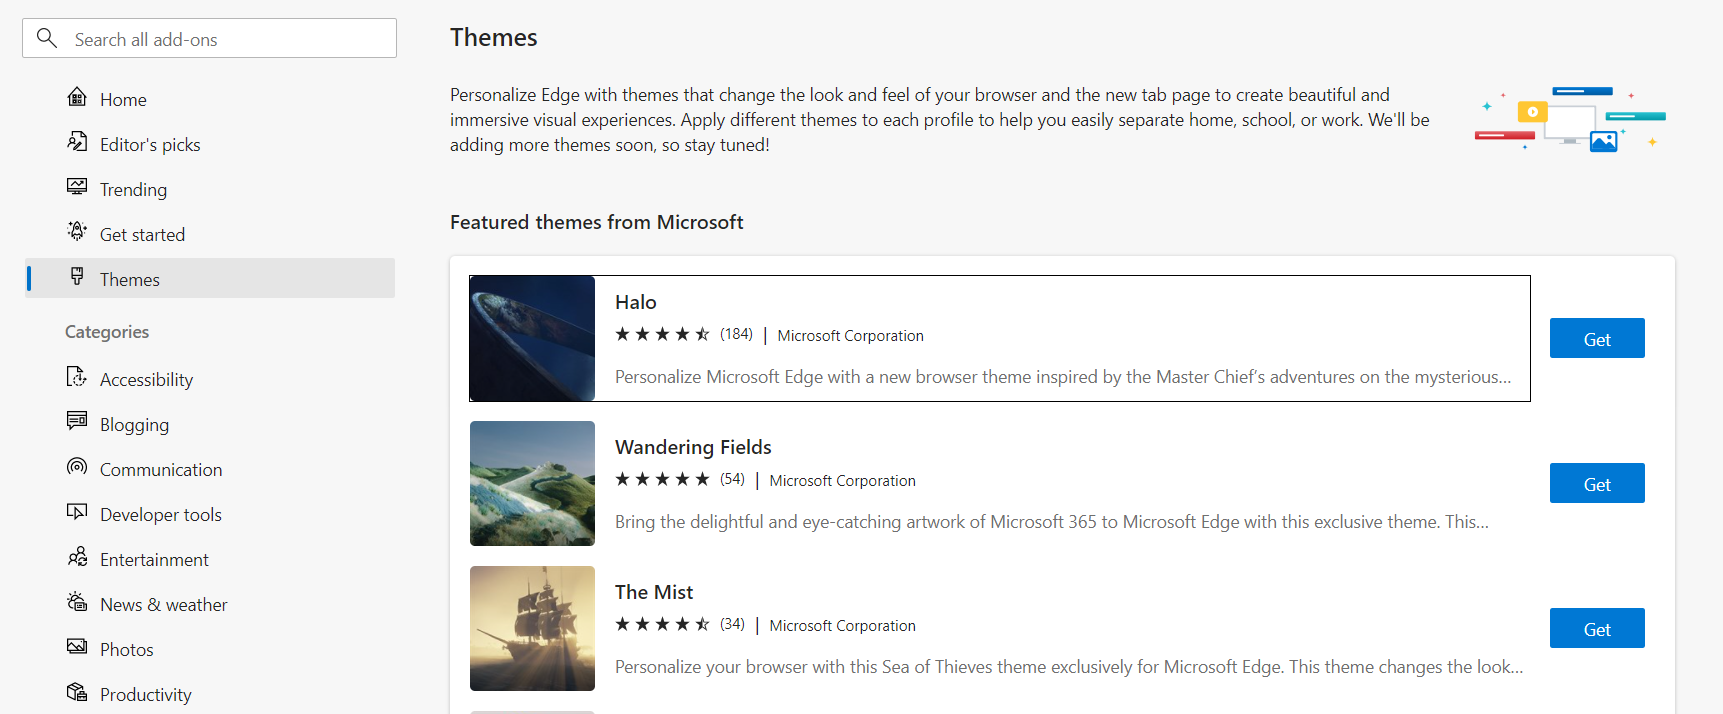The height and width of the screenshot is (714, 1723).
Task: Click the search magnifier icon
Action: (x=46, y=37)
